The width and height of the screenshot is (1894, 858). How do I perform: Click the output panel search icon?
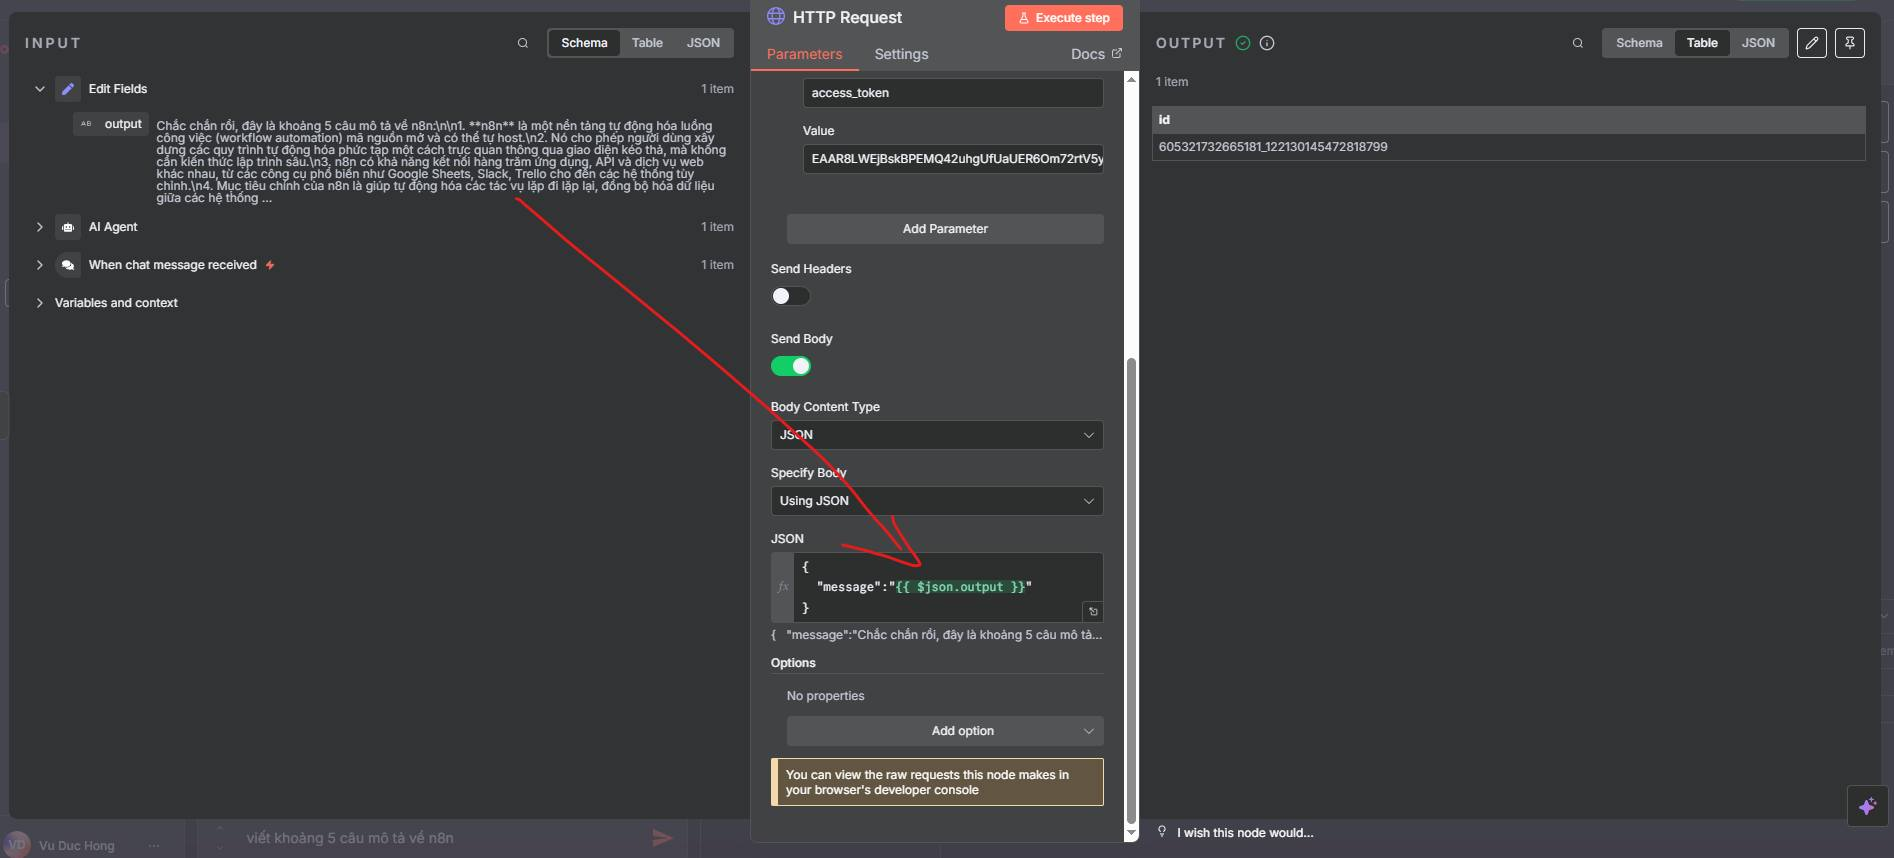pyautogui.click(x=1577, y=43)
